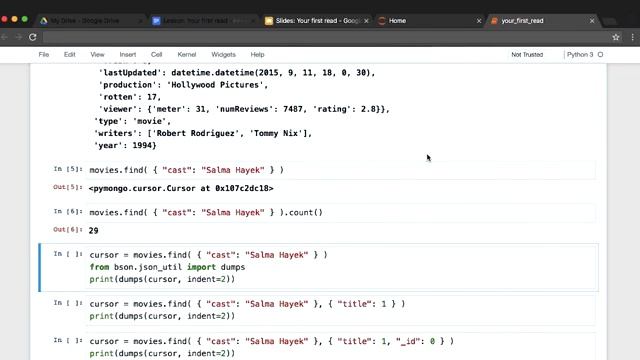
Task: Click the Python 3 kernel indicator circle
Action: 600,54
